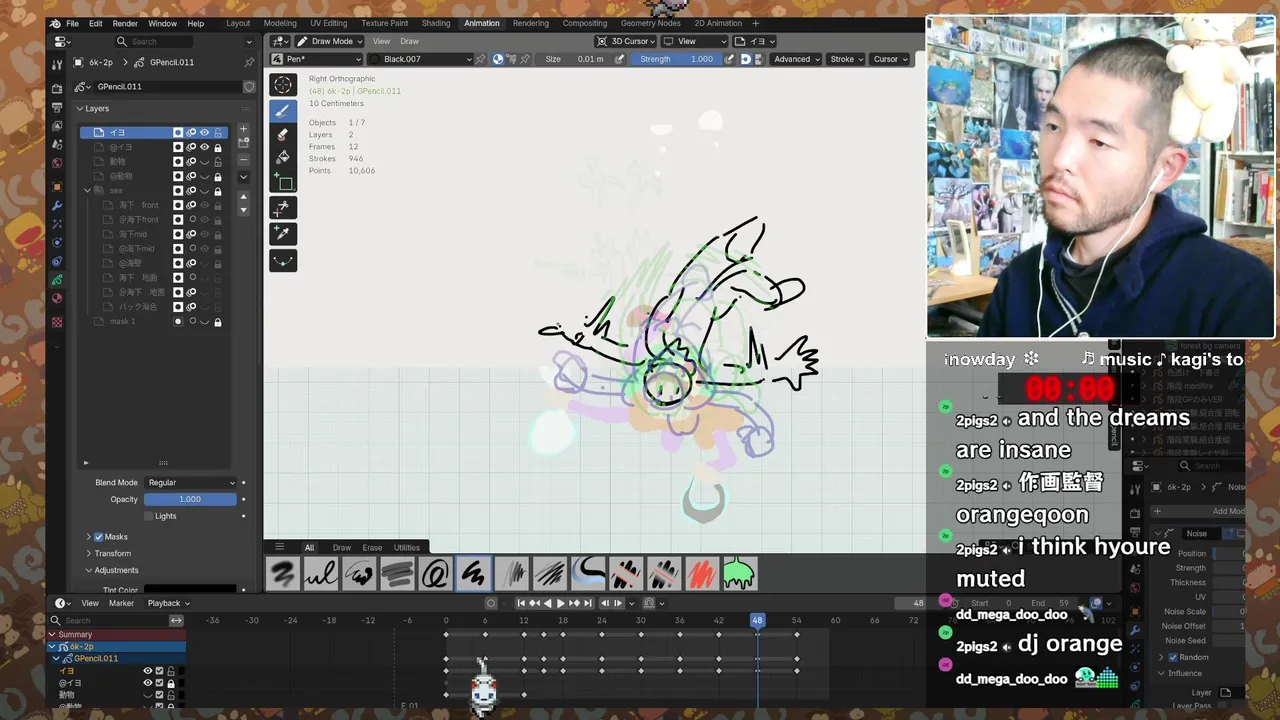Select the Interpolate tool
Viewport: 1280px width, 720px height.
(x=283, y=260)
